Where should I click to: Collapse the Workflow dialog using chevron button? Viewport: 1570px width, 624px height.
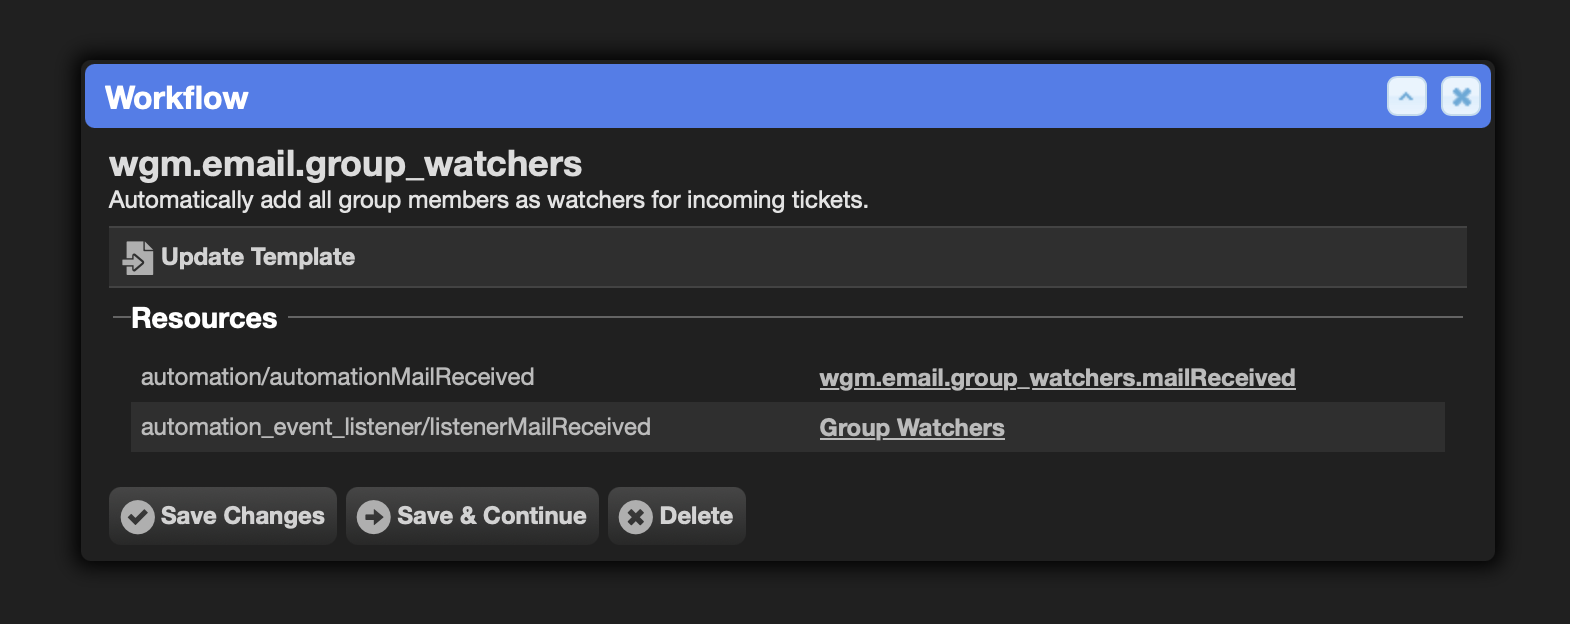coord(1406,97)
